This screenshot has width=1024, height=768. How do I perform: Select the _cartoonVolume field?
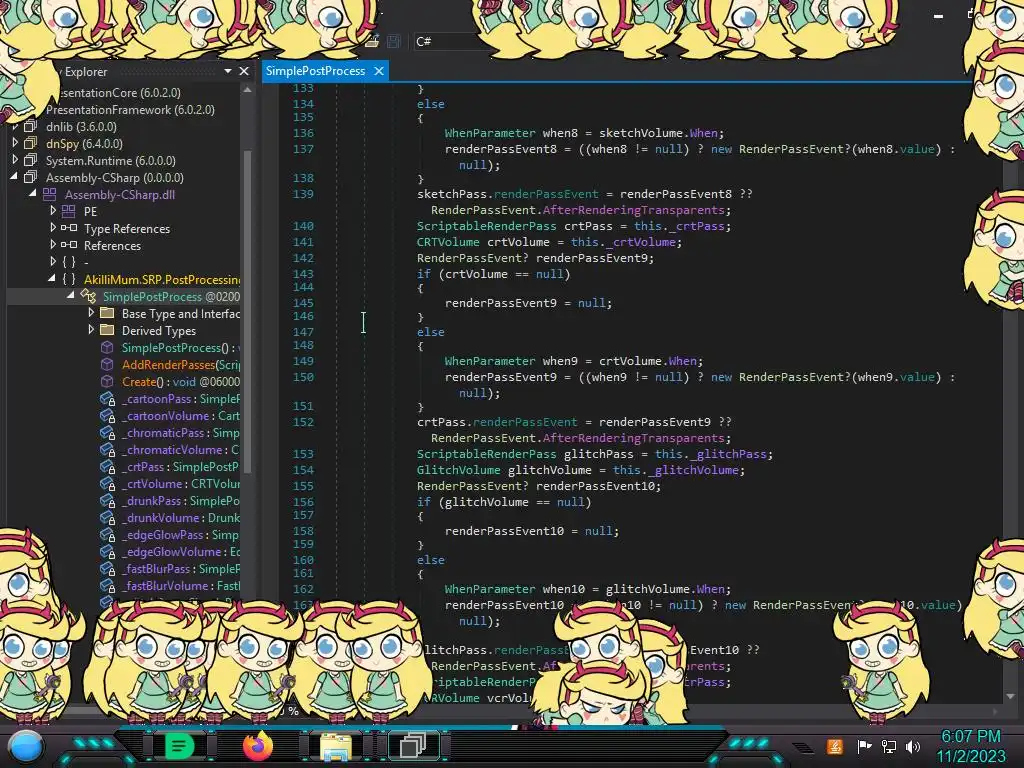tap(180, 415)
